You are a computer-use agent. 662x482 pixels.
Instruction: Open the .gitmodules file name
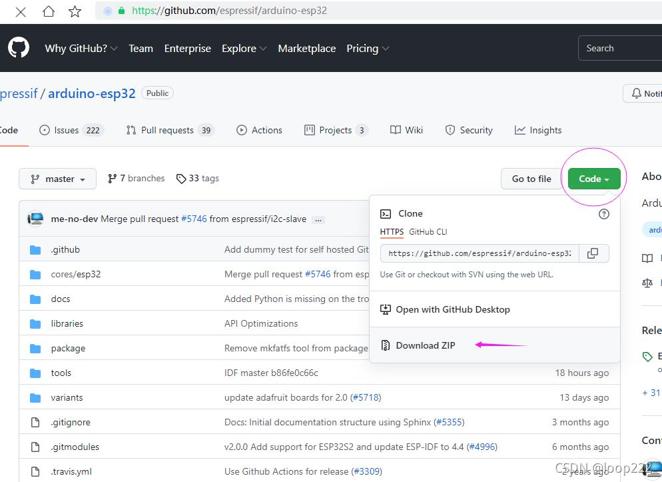point(75,447)
